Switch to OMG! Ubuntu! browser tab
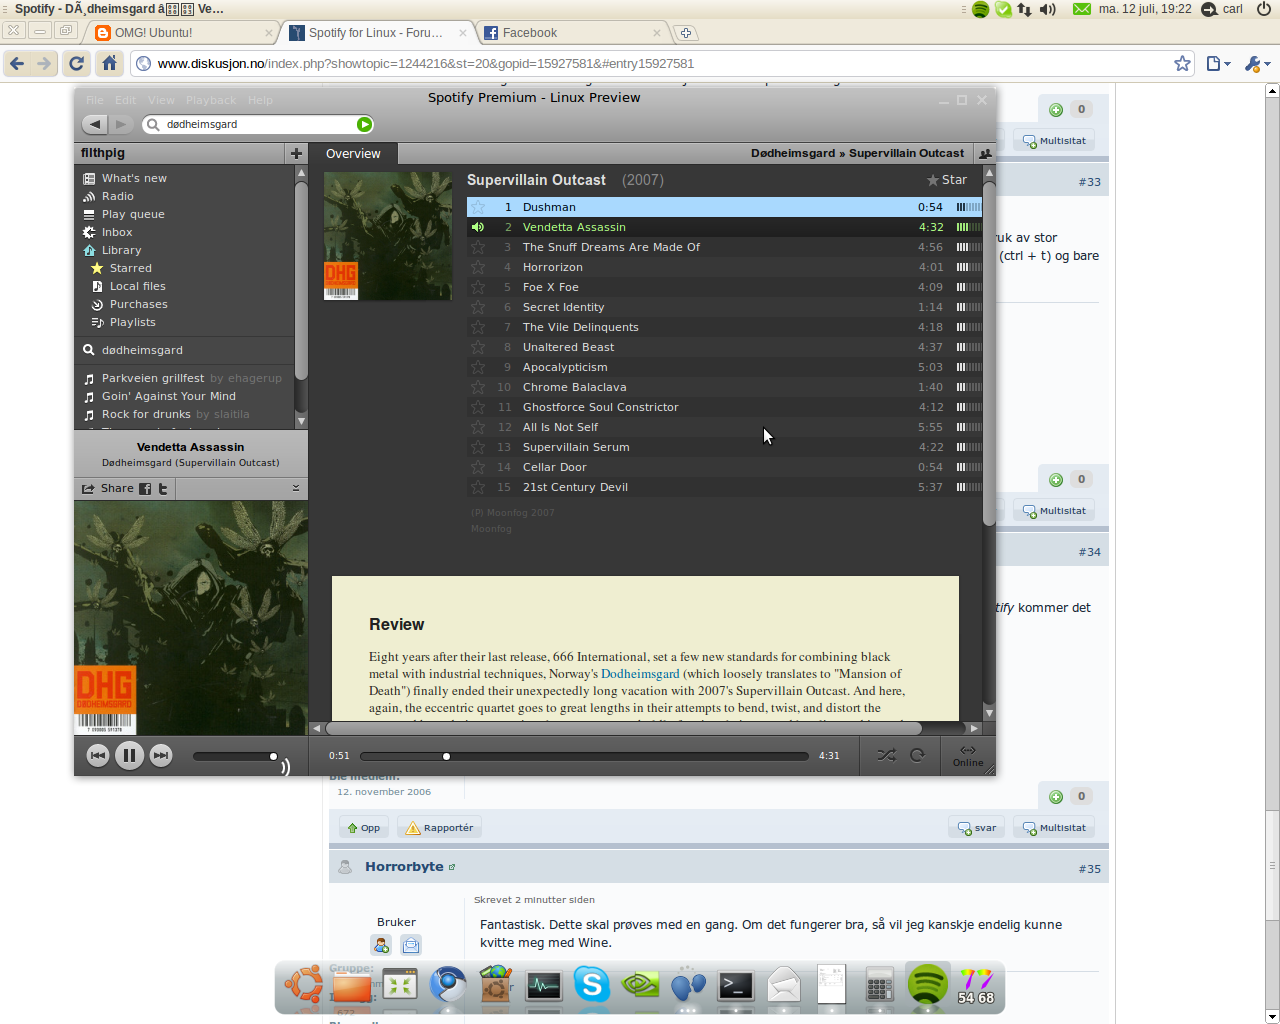1280x1024 pixels. 180,33
